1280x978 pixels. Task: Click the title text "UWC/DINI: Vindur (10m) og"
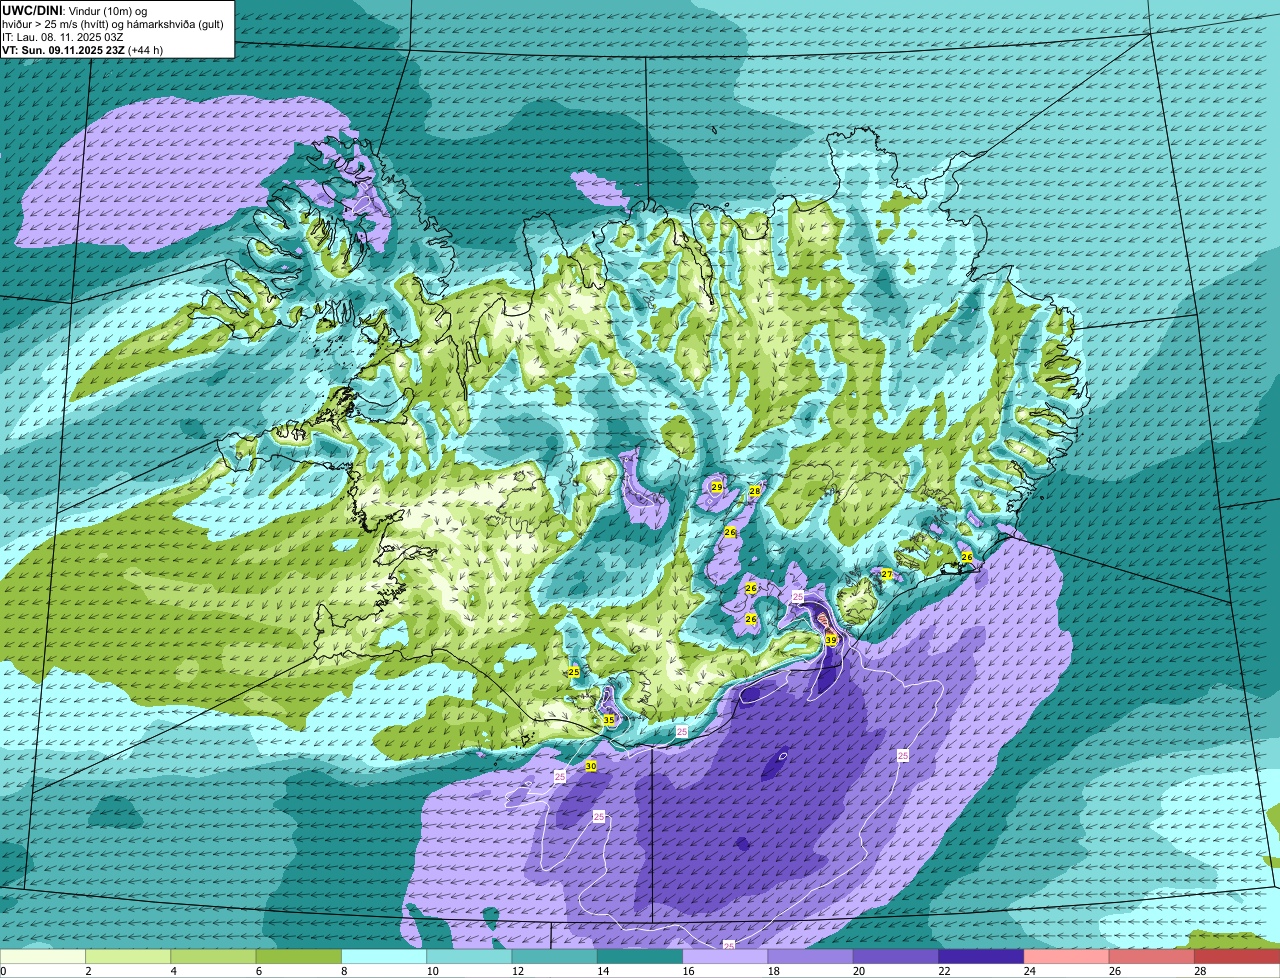click(x=74, y=10)
